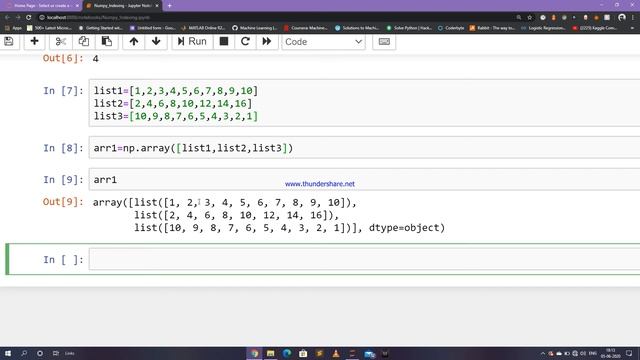Open Windows taskbar search
This screenshot has height=360, width=640.
click(24, 353)
